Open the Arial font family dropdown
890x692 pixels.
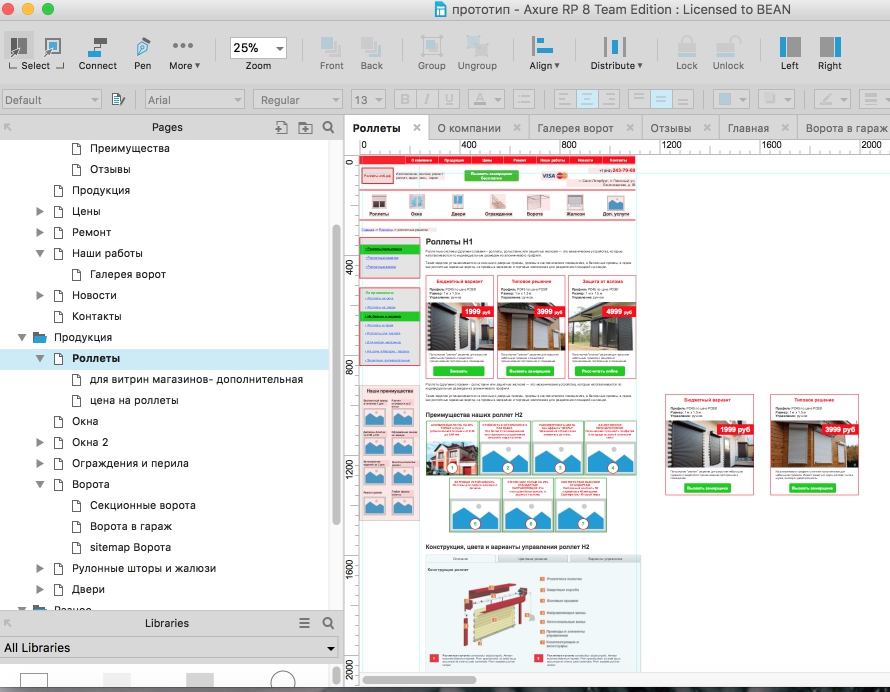(x=195, y=100)
